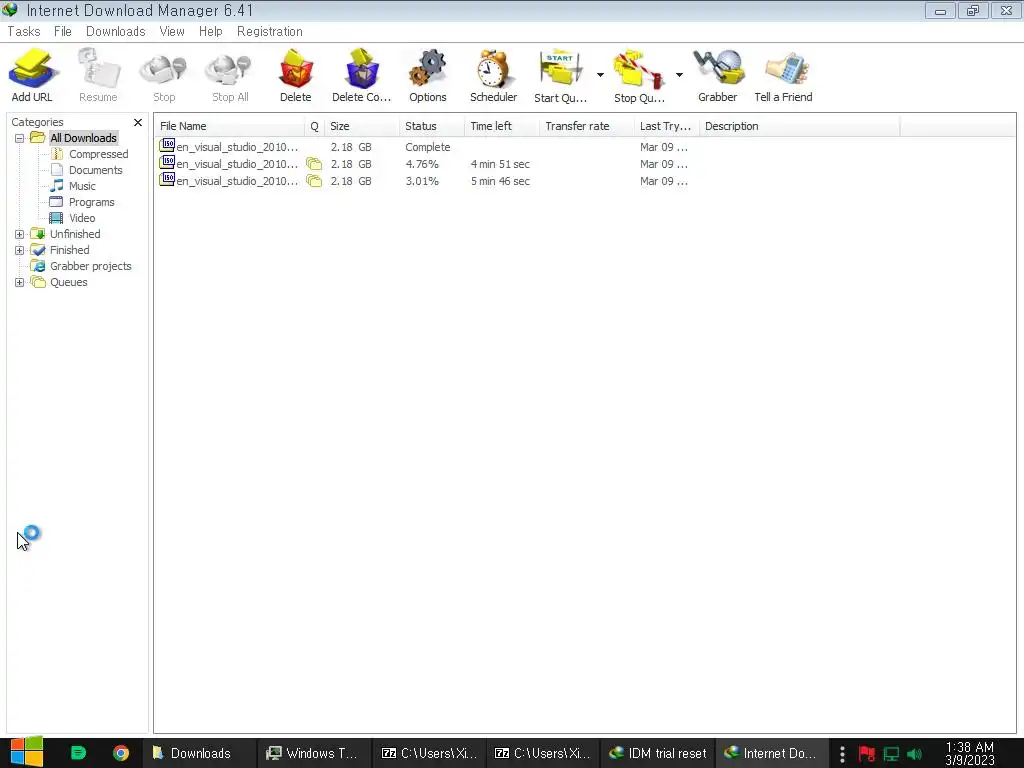Select the Finished category

click(69, 250)
